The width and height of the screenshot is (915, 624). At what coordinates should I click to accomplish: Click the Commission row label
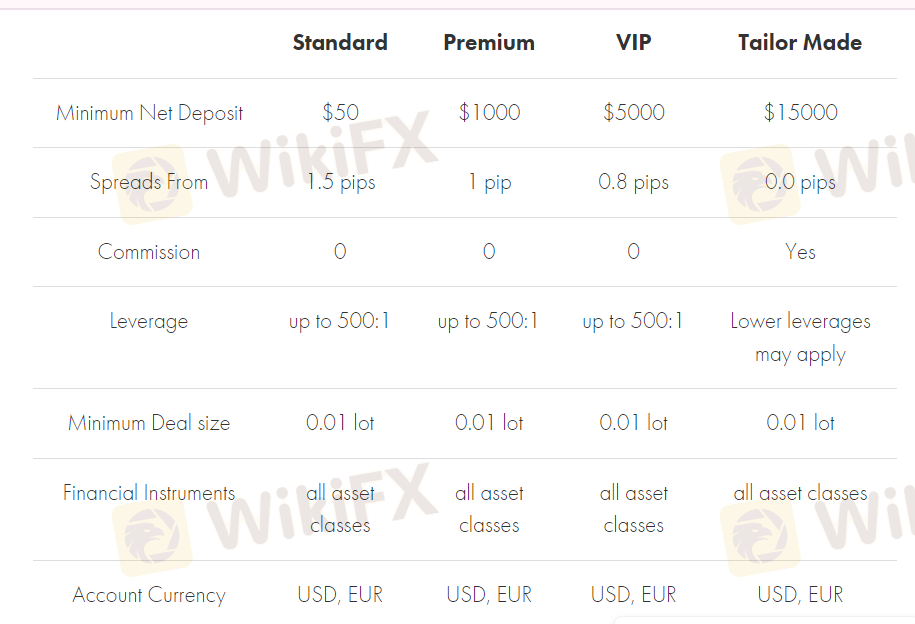[149, 252]
